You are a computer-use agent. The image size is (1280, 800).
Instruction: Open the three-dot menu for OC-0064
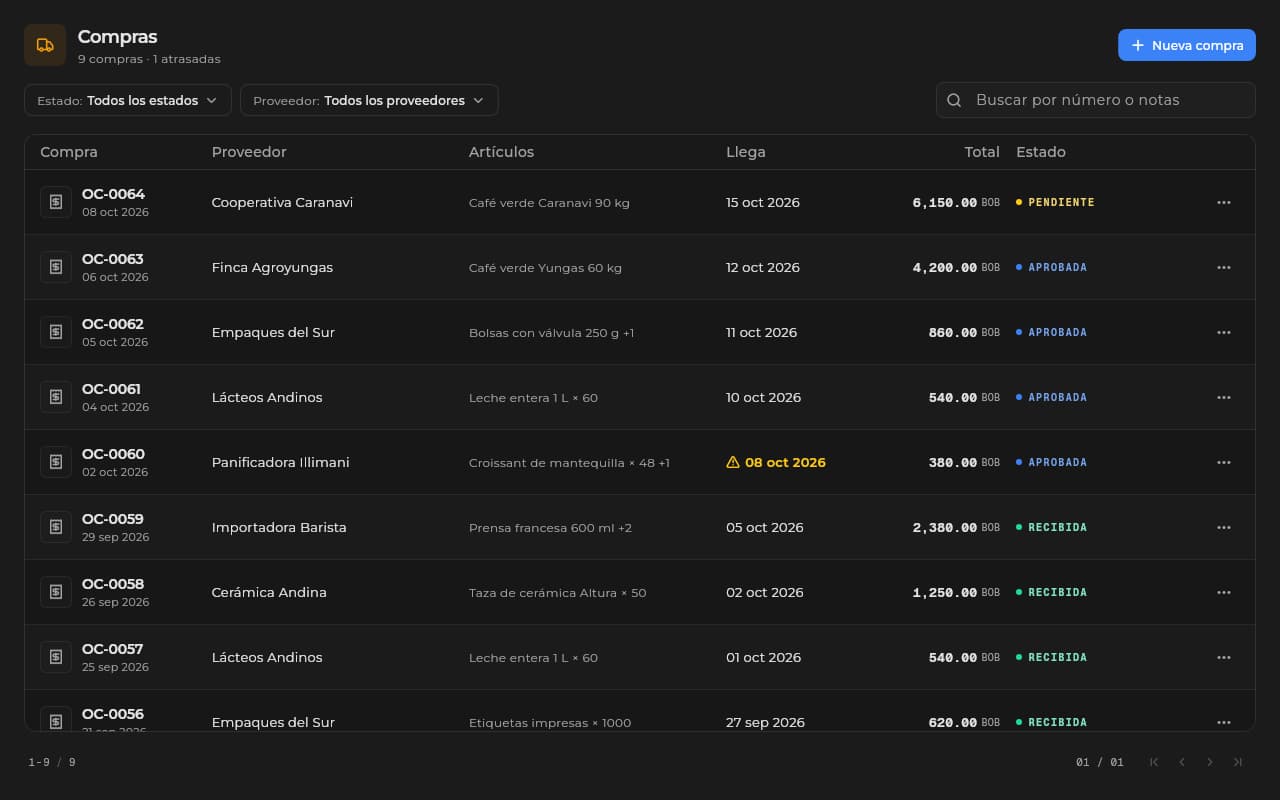click(1223, 202)
